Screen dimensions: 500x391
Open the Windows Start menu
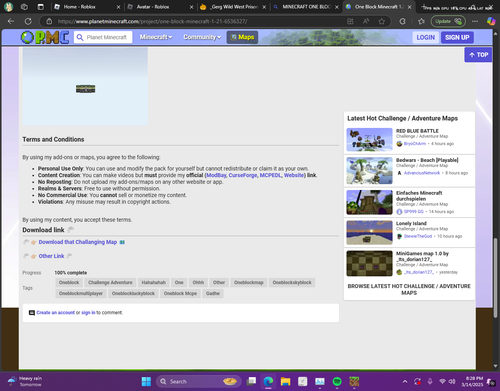146,381
